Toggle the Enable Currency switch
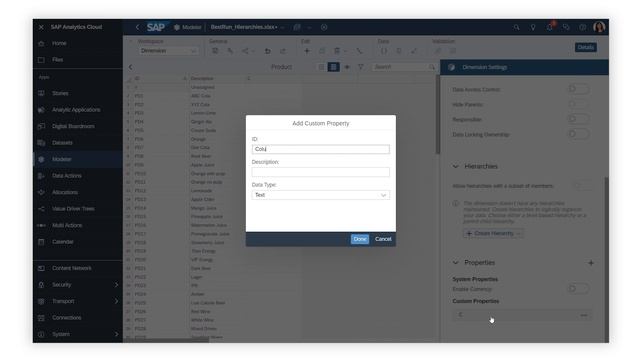 click(x=579, y=289)
